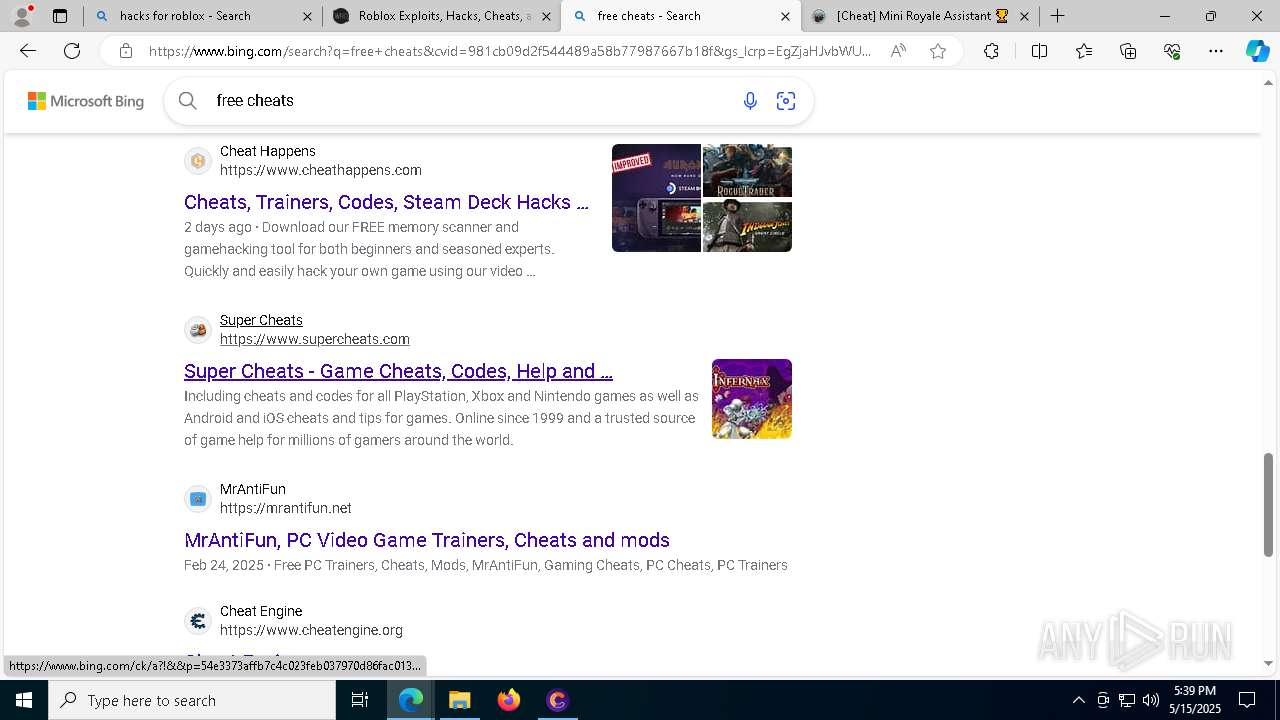Refresh the current page
The width and height of the screenshot is (1280, 720).
pos(72,51)
